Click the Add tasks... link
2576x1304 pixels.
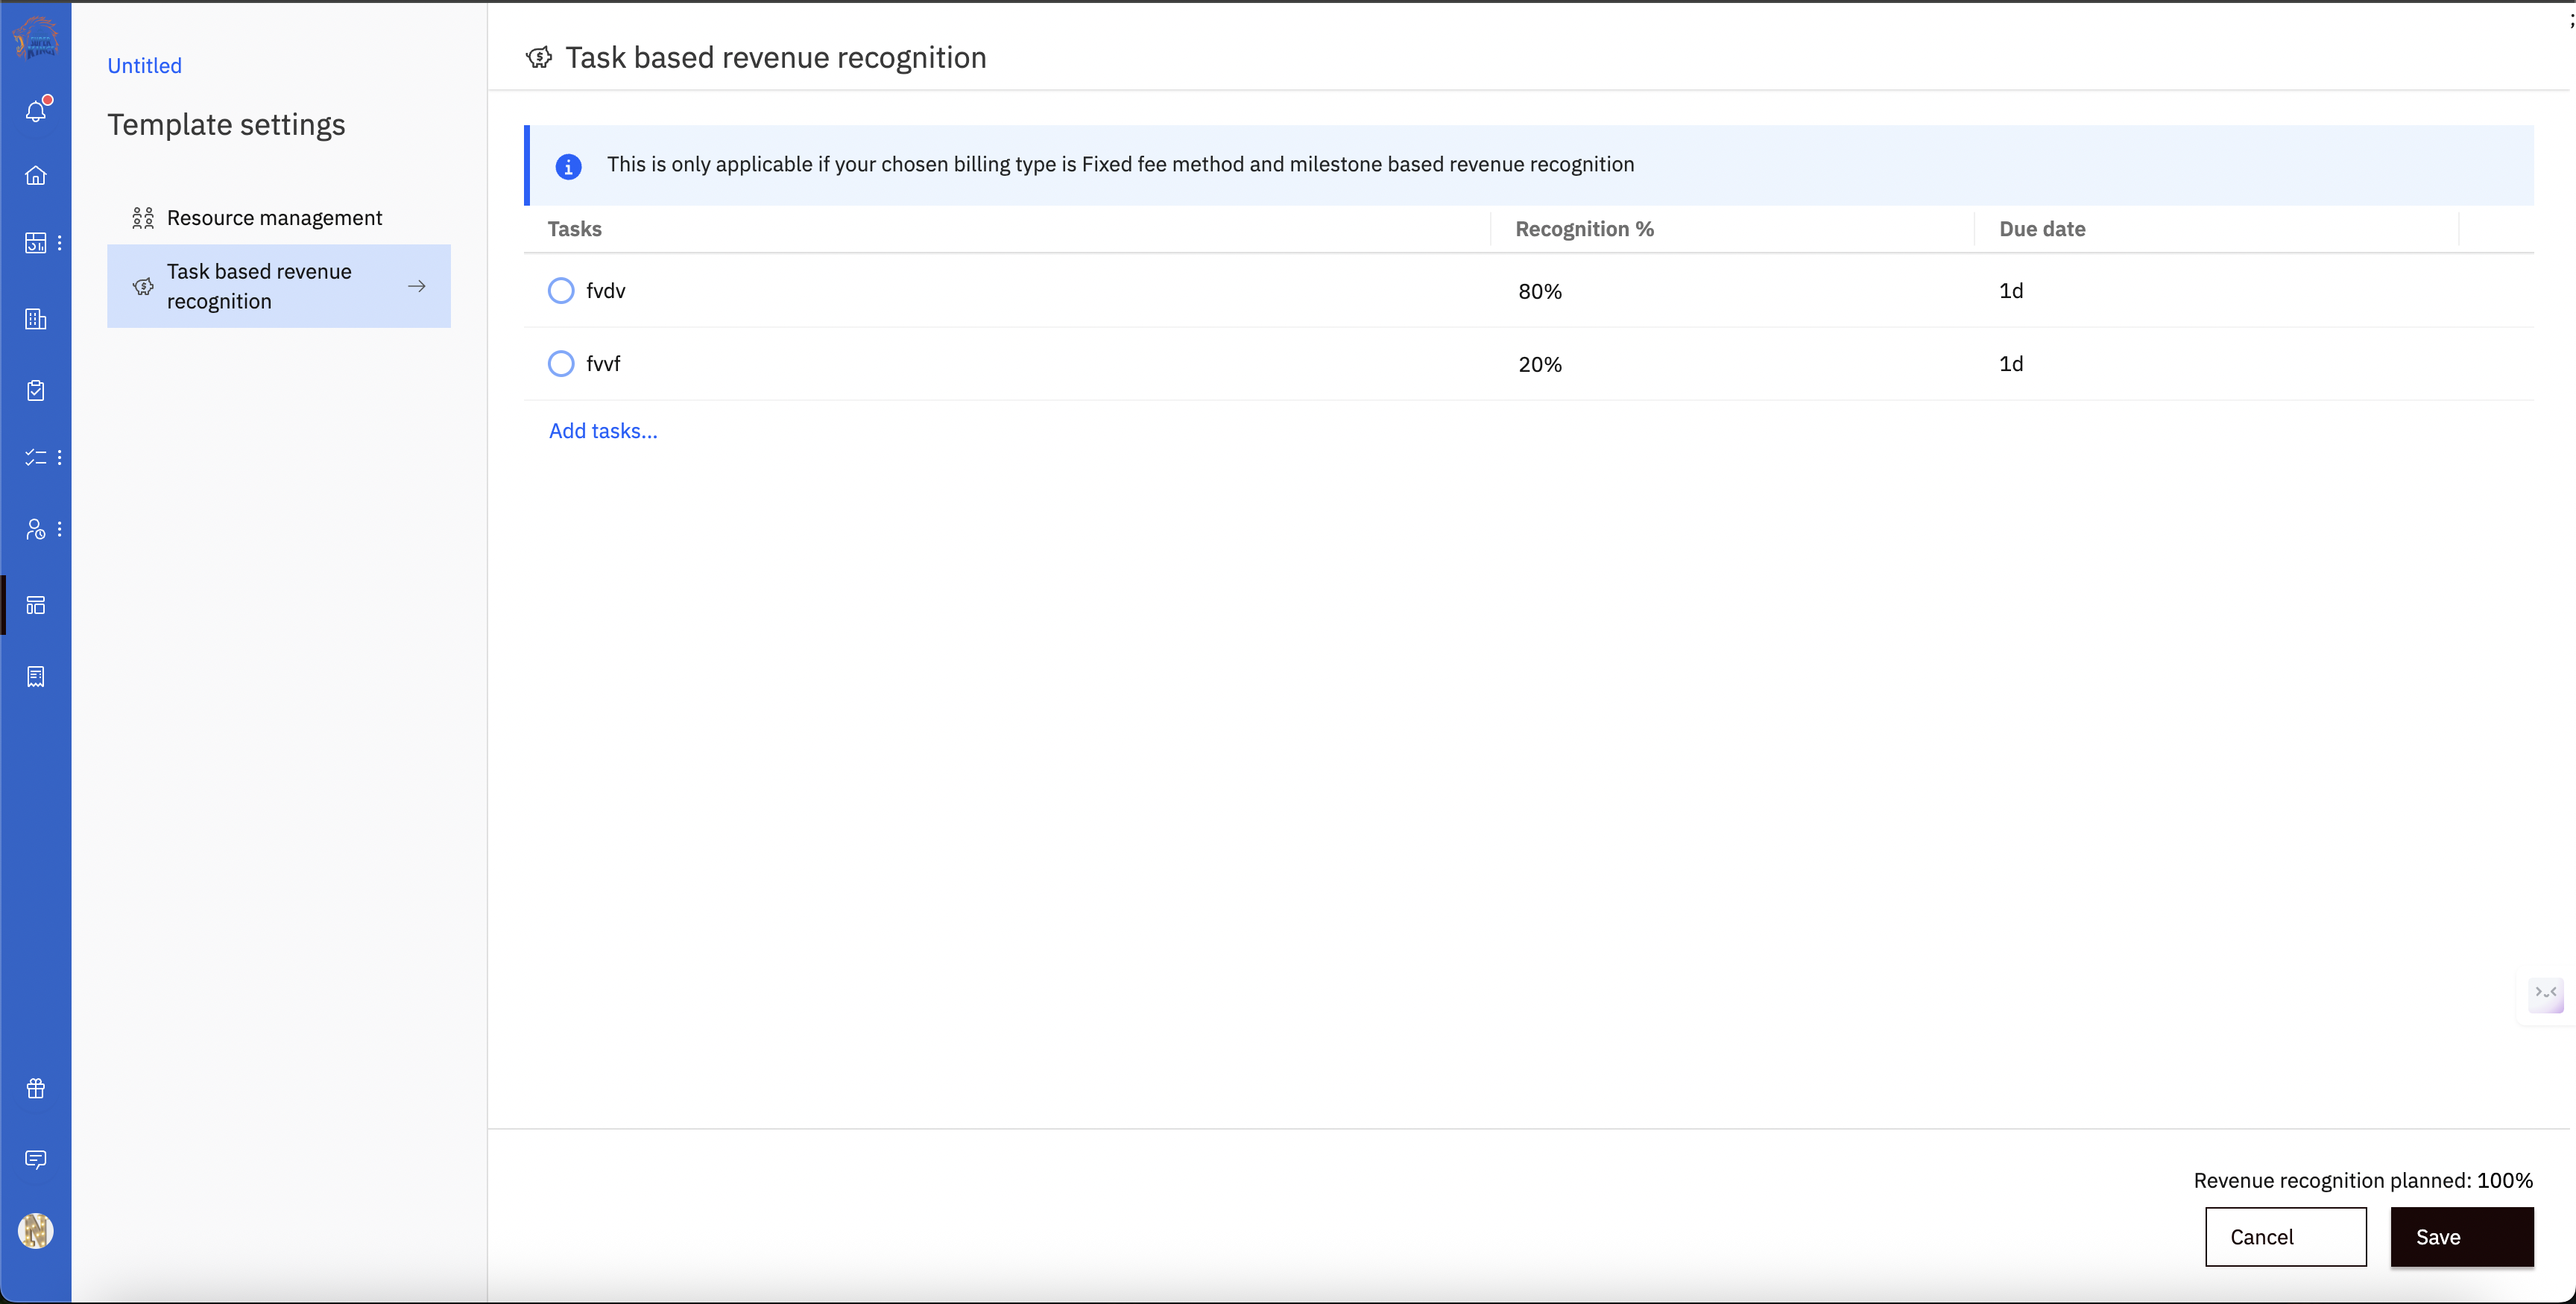tap(603, 431)
